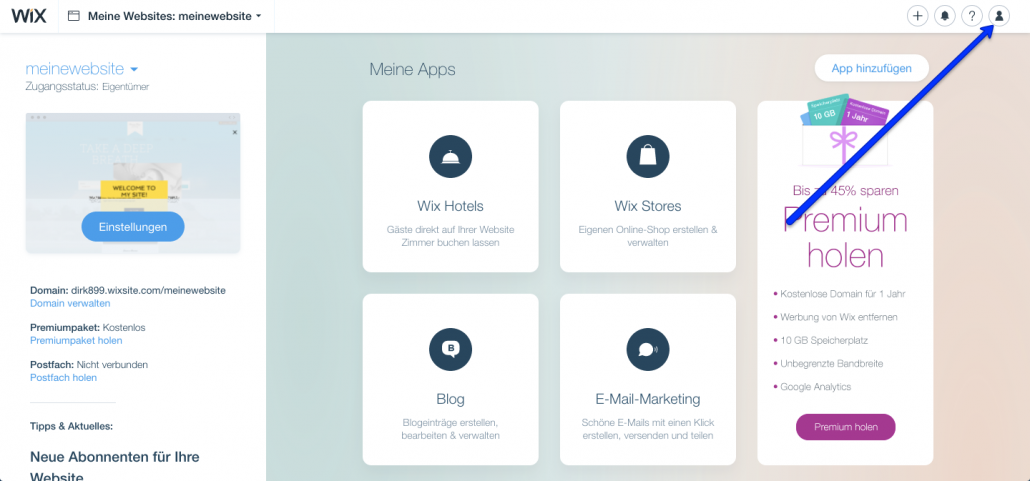Click the gift box premium illustration
1030x481 pixels.
(845, 130)
